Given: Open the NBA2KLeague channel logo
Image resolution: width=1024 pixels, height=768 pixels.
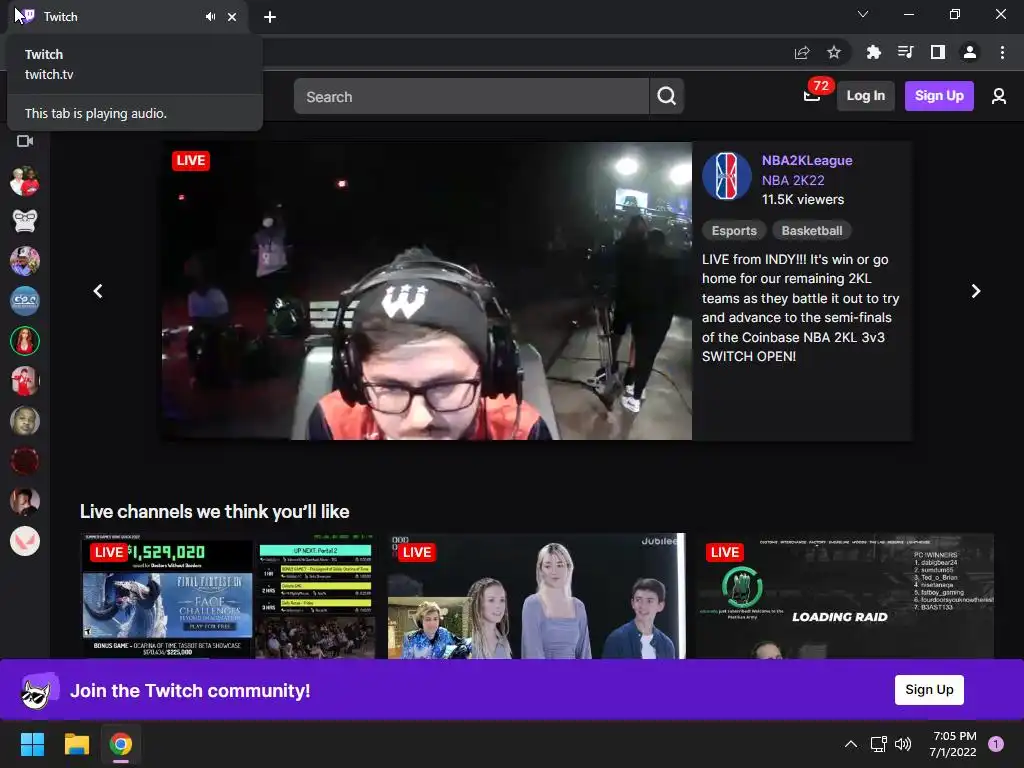Looking at the screenshot, I should click(727, 176).
